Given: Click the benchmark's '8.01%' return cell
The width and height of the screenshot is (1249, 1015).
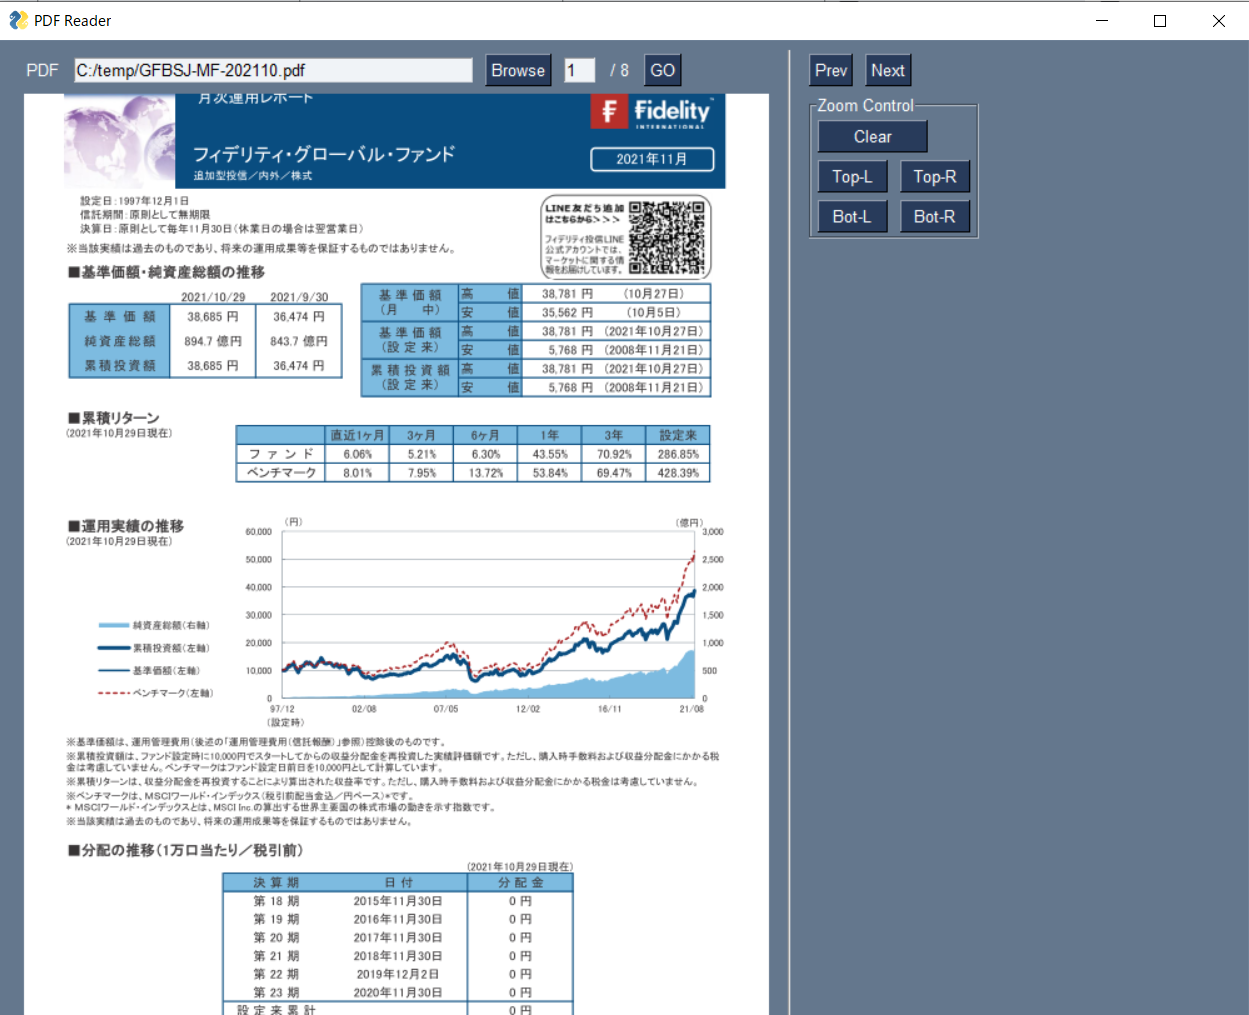Looking at the screenshot, I should click(358, 473).
